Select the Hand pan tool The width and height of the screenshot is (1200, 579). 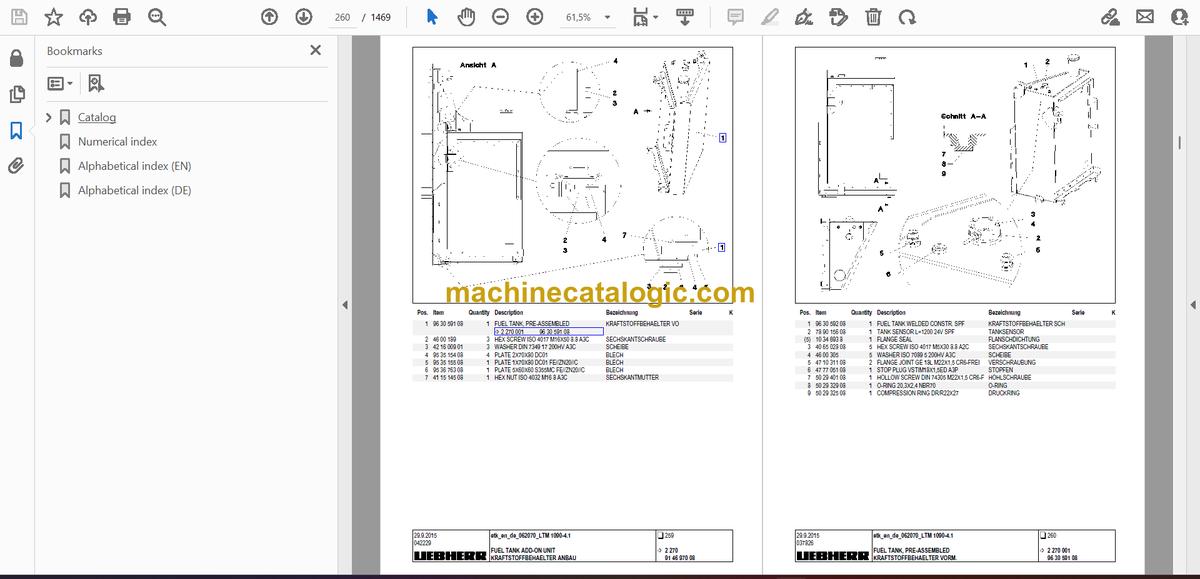click(x=466, y=17)
